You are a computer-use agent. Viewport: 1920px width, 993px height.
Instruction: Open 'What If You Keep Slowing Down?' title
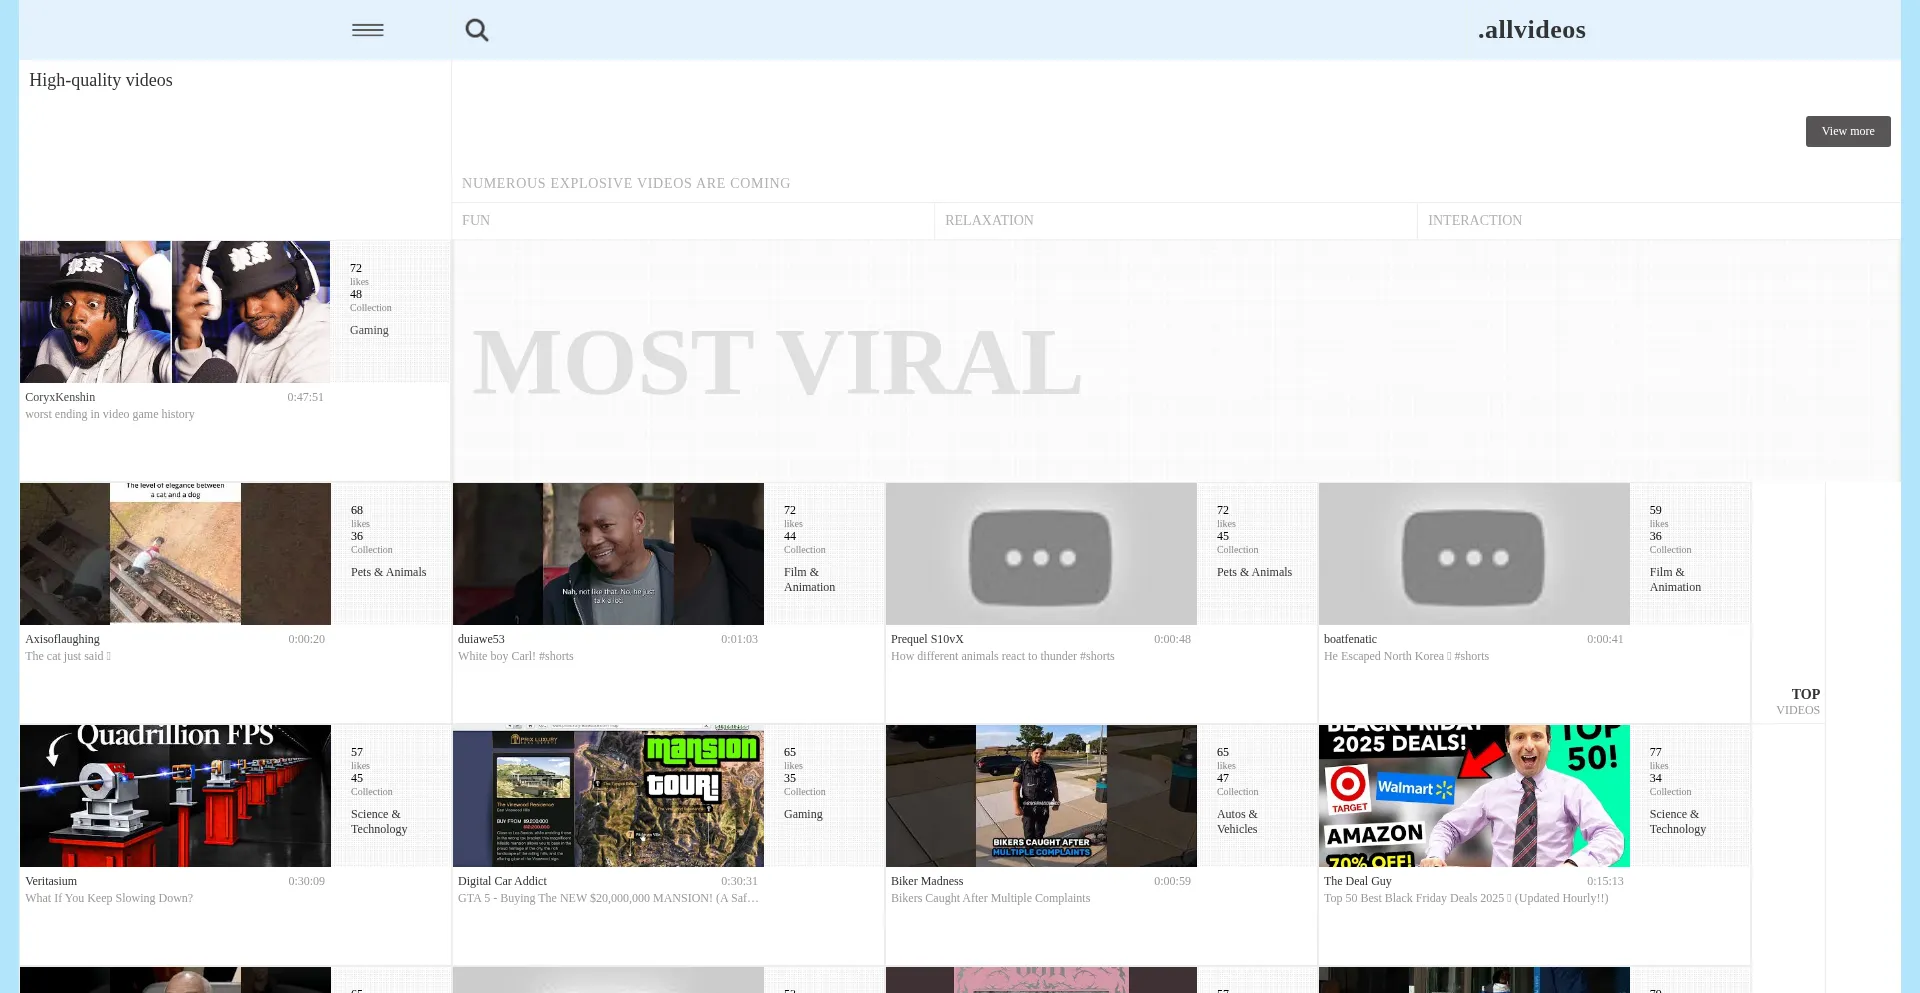point(109,898)
